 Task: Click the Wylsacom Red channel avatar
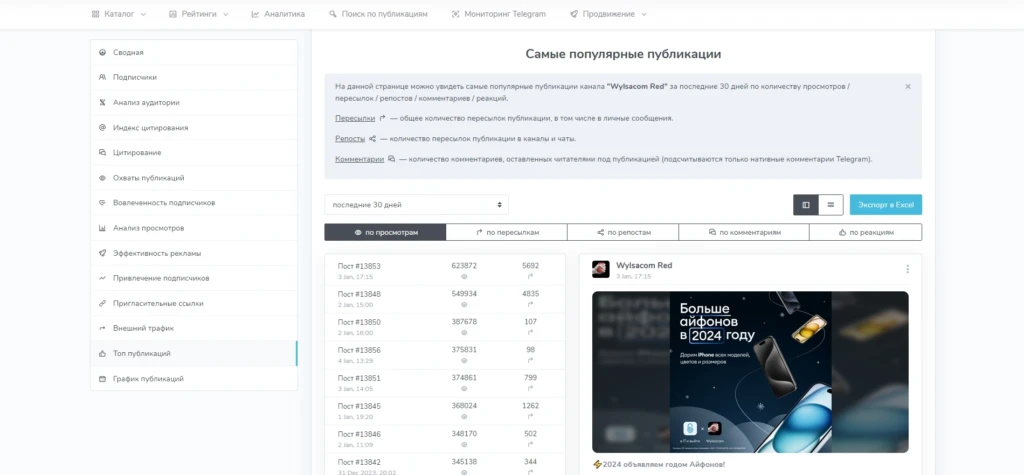point(601,269)
